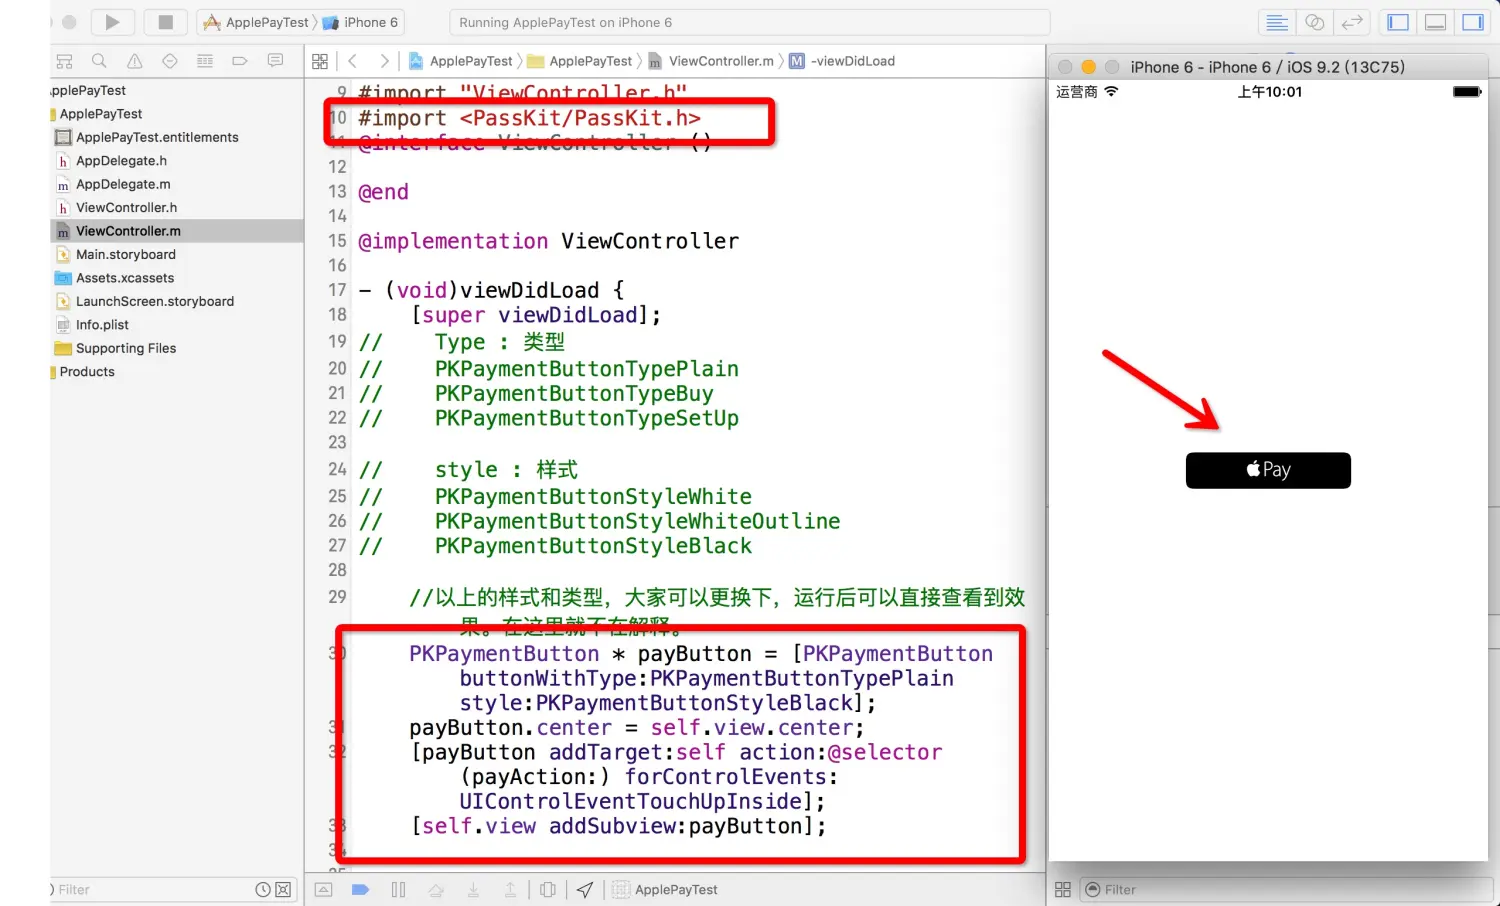Viewport: 1500px width, 906px height.
Task: Click the '[self.view addSubview:payButton];' line
Action: click(618, 826)
